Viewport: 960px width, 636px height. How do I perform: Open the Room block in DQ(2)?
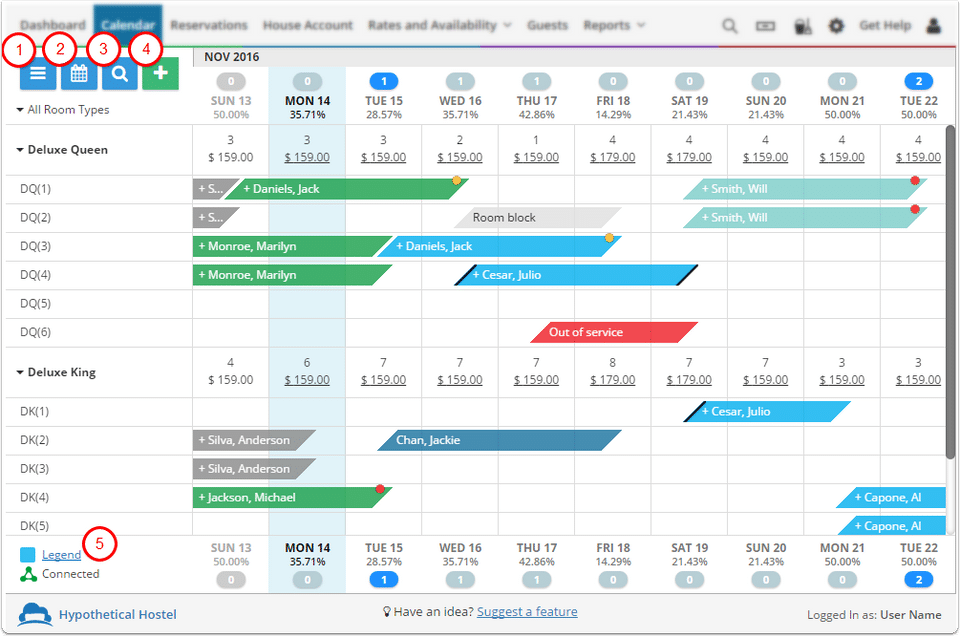point(537,217)
